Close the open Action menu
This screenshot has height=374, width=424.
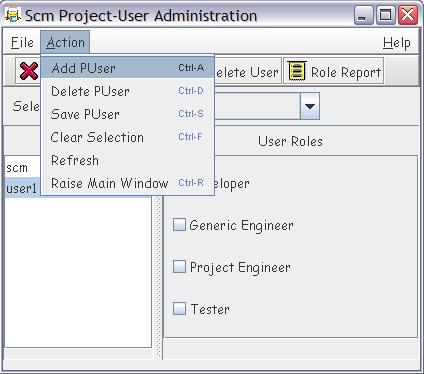pos(65,42)
